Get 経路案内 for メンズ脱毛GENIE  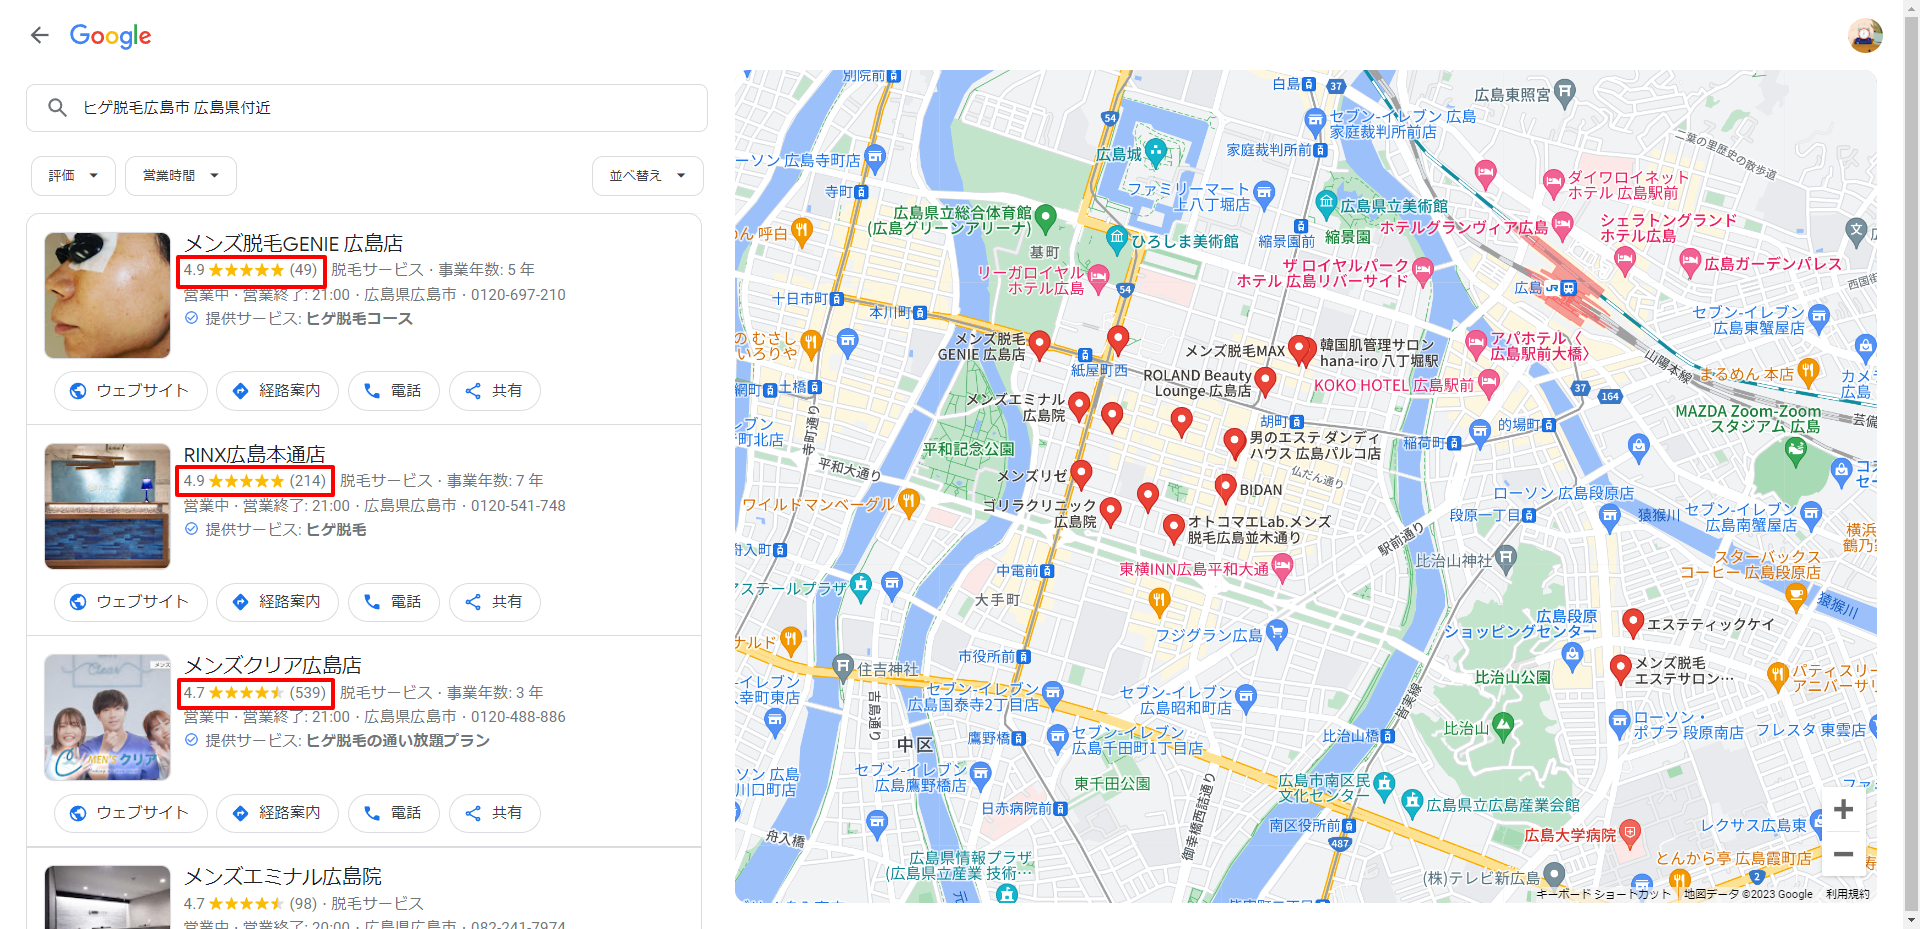(277, 391)
